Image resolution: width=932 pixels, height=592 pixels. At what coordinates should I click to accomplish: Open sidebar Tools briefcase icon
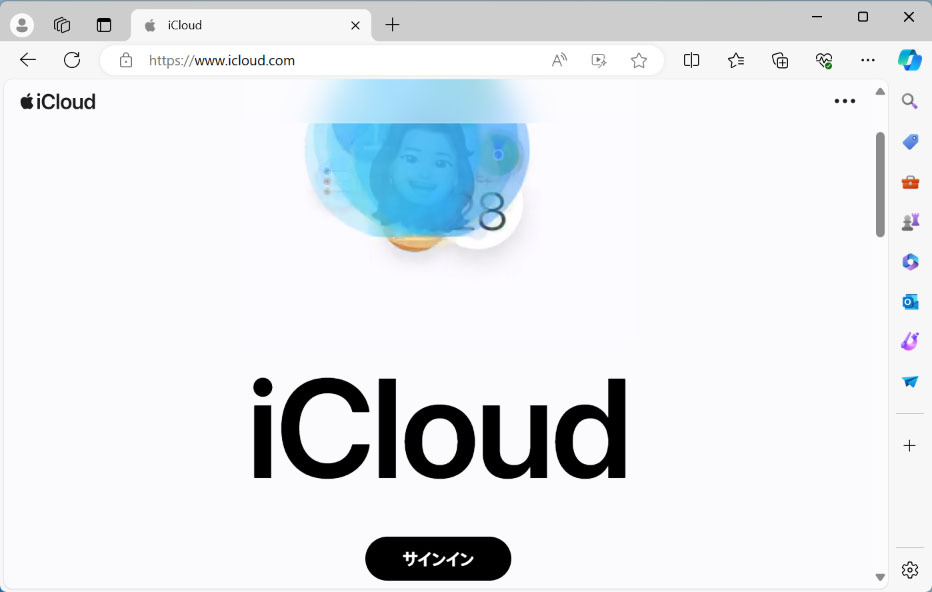pos(910,182)
